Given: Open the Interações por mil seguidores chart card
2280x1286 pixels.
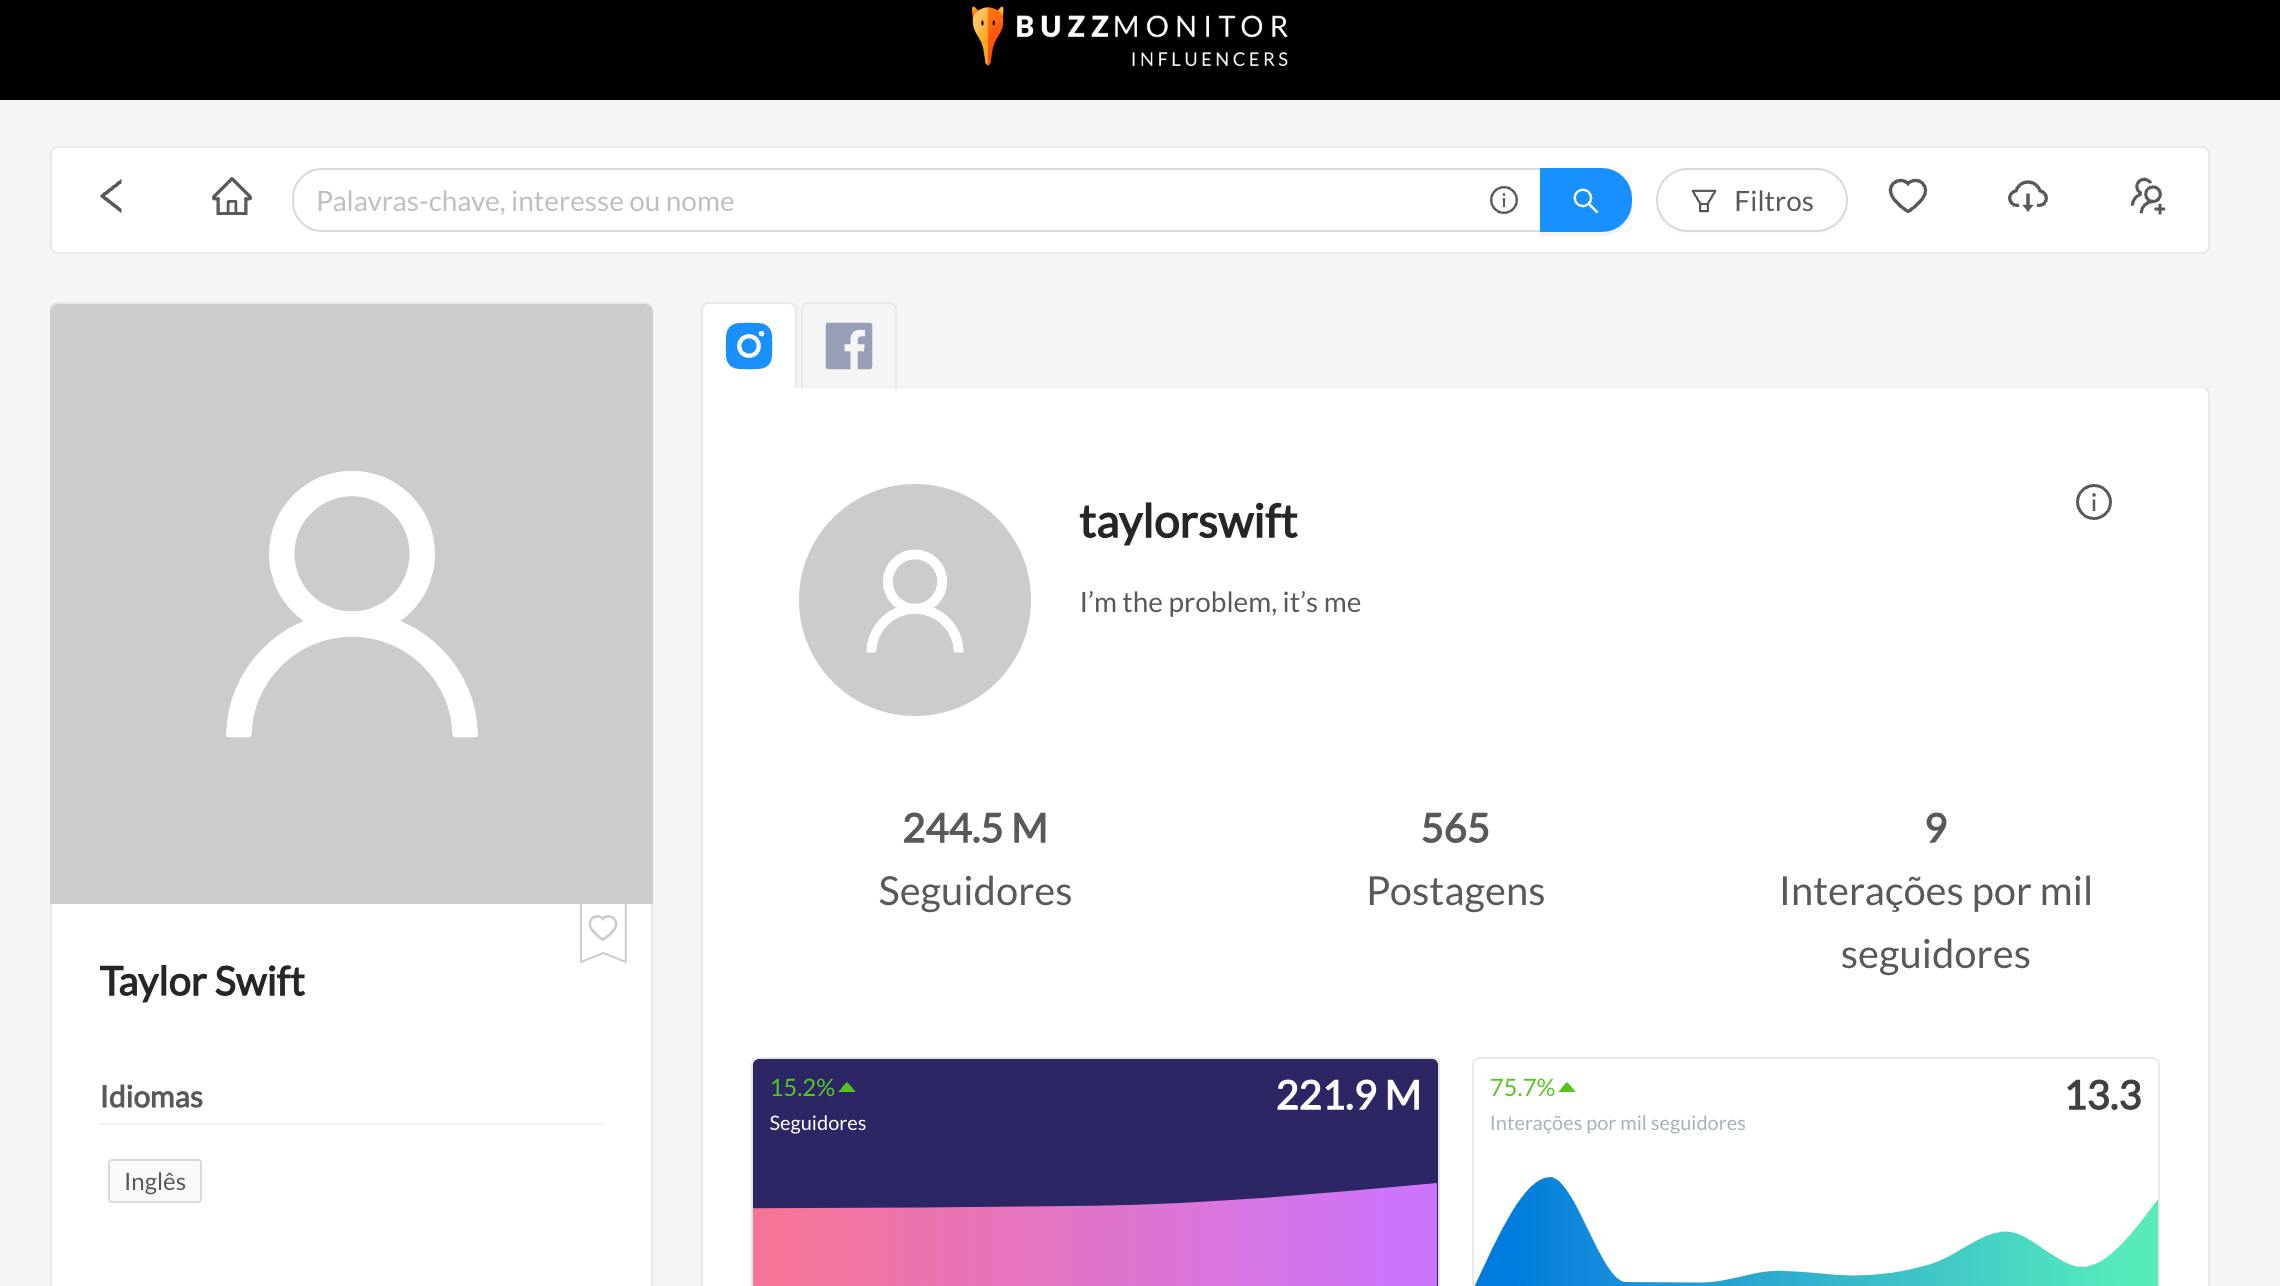Looking at the screenshot, I should [1815, 1172].
